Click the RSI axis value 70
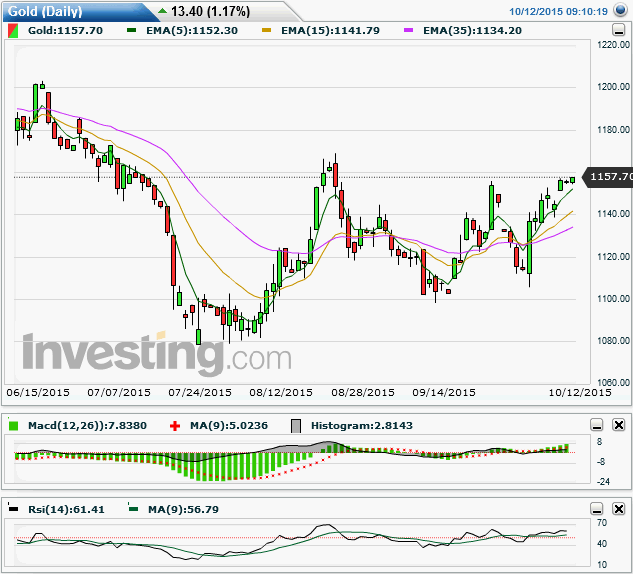 coord(602,523)
